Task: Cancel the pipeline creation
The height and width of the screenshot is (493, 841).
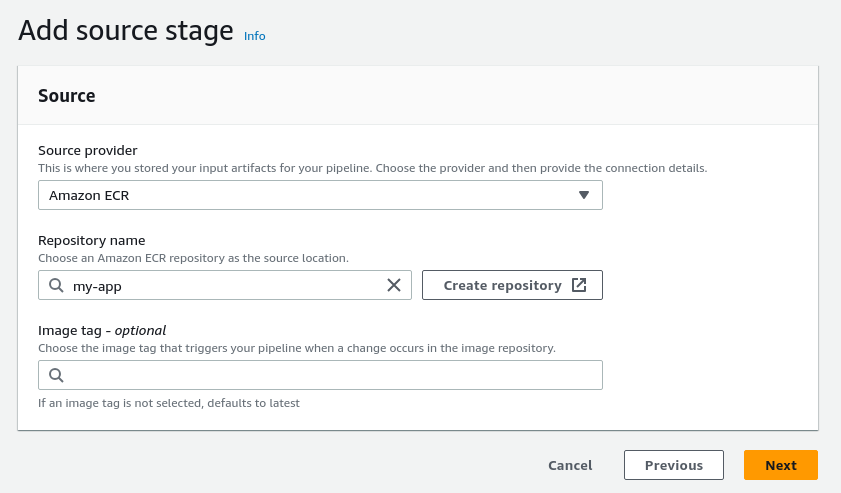Action: (570, 465)
